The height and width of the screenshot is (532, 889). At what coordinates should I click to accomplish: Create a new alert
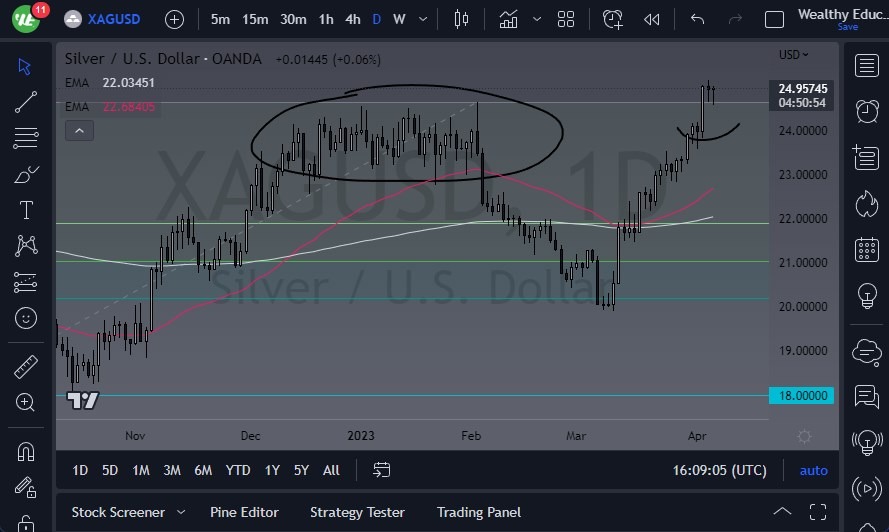point(613,19)
